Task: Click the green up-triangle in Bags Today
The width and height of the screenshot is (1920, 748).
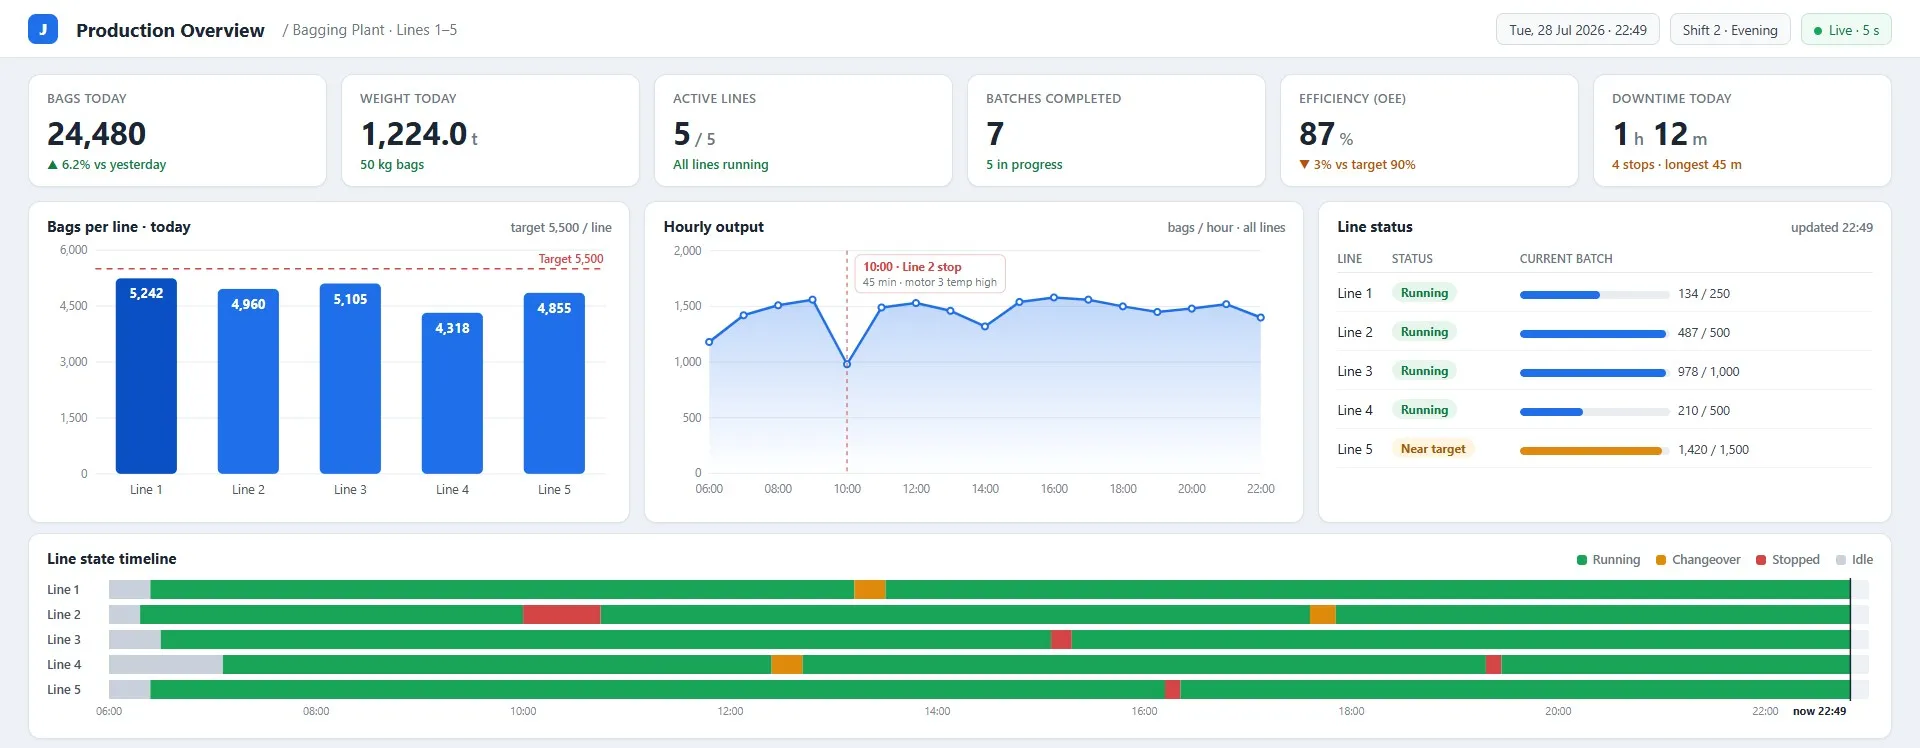Action: point(53,165)
